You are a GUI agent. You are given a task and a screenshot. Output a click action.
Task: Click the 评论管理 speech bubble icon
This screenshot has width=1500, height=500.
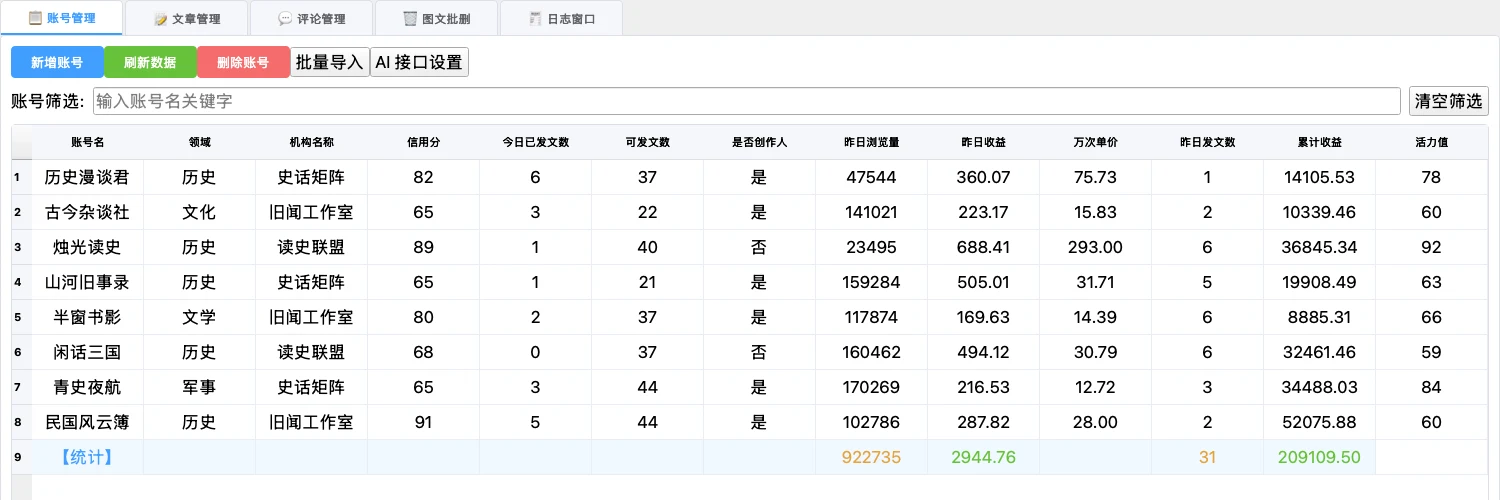click(285, 19)
